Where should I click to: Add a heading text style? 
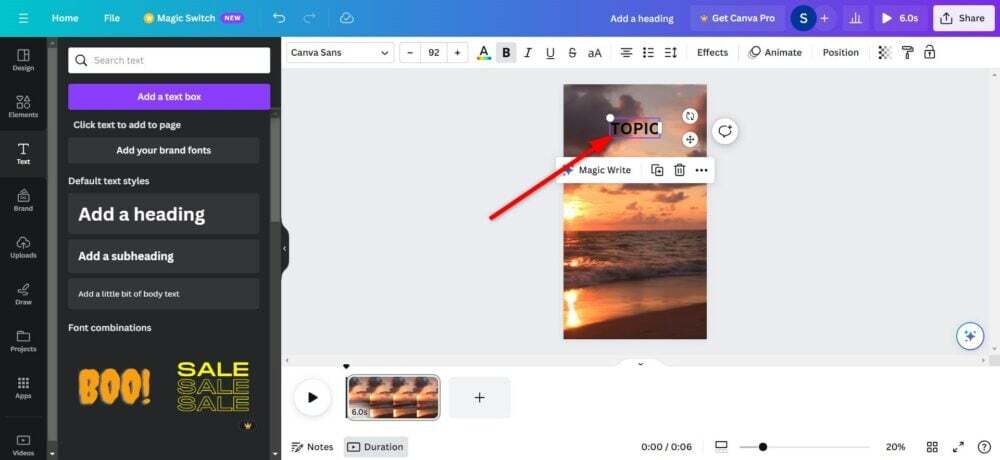(x=164, y=214)
